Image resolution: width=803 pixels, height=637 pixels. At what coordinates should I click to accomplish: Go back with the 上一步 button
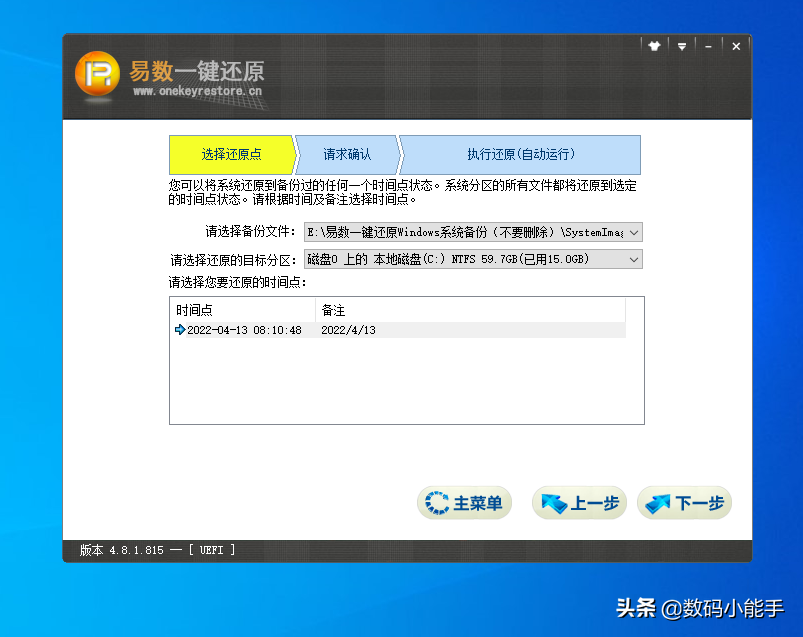(x=580, y=503)
